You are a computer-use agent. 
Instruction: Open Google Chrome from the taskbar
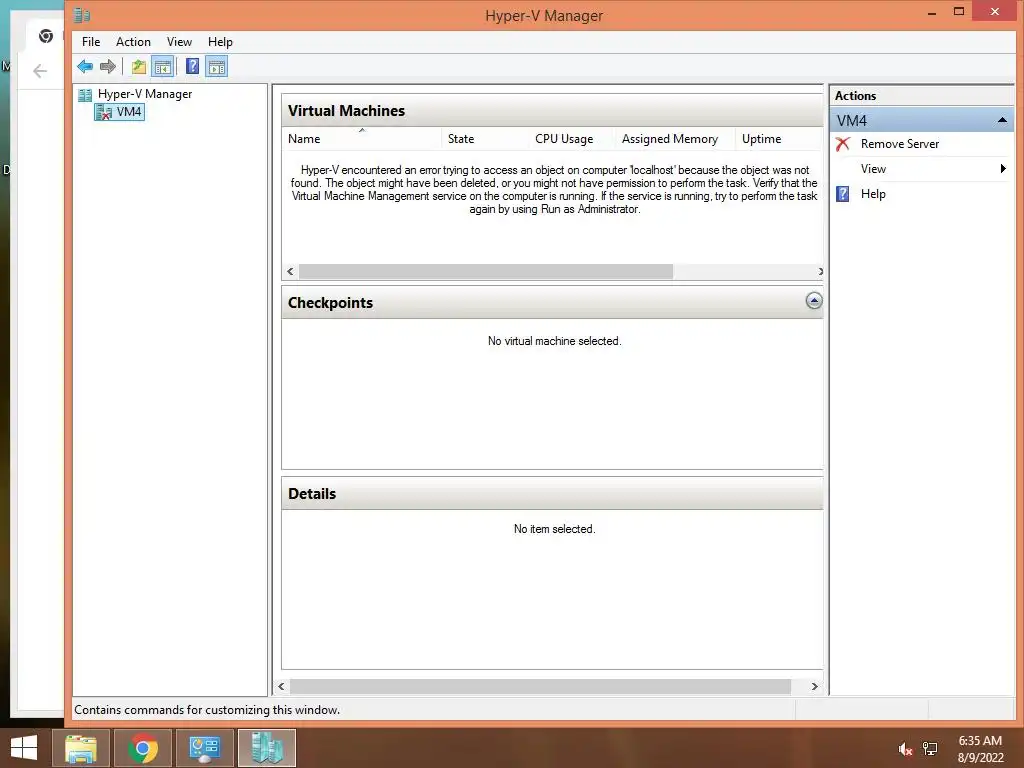(143, 748)
